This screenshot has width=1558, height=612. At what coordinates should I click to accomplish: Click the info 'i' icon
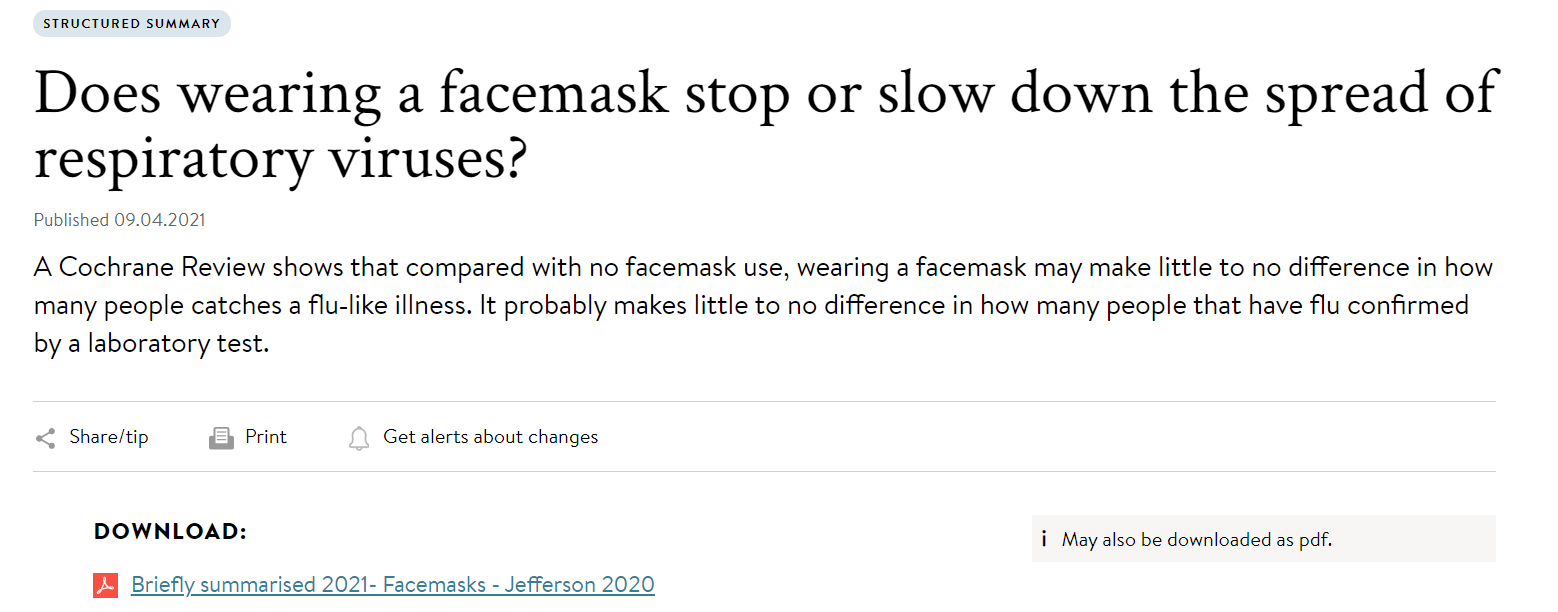(1044, 540)
